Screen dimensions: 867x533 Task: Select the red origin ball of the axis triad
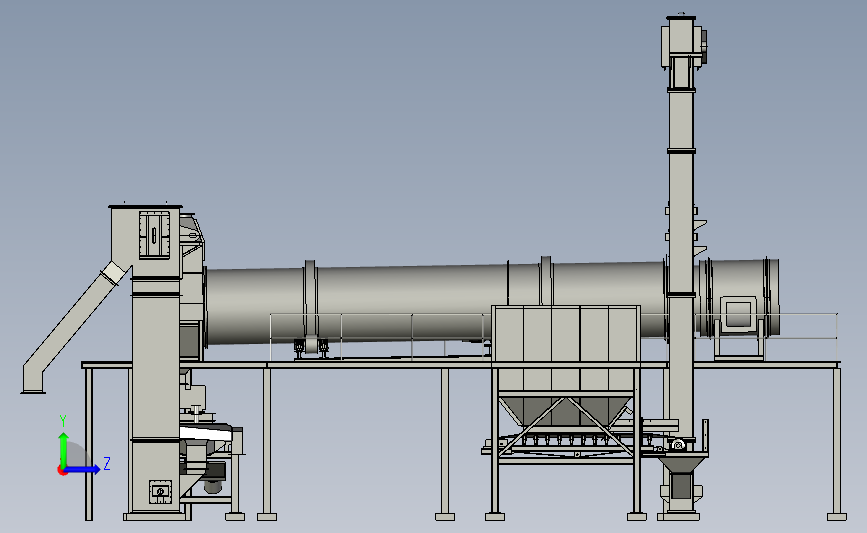coord(62,471)
